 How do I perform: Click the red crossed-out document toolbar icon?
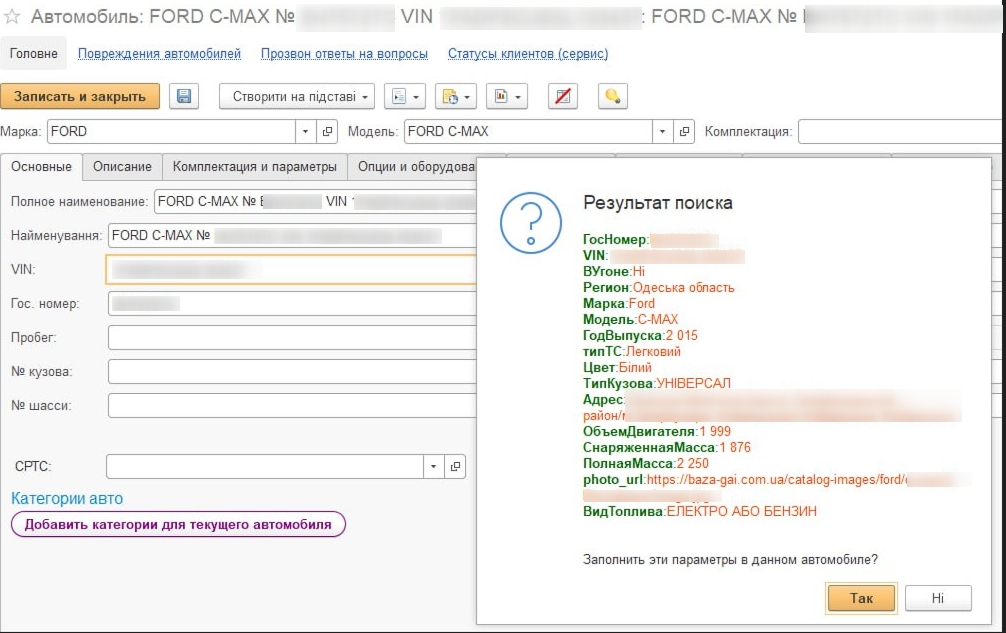point(564,96)
